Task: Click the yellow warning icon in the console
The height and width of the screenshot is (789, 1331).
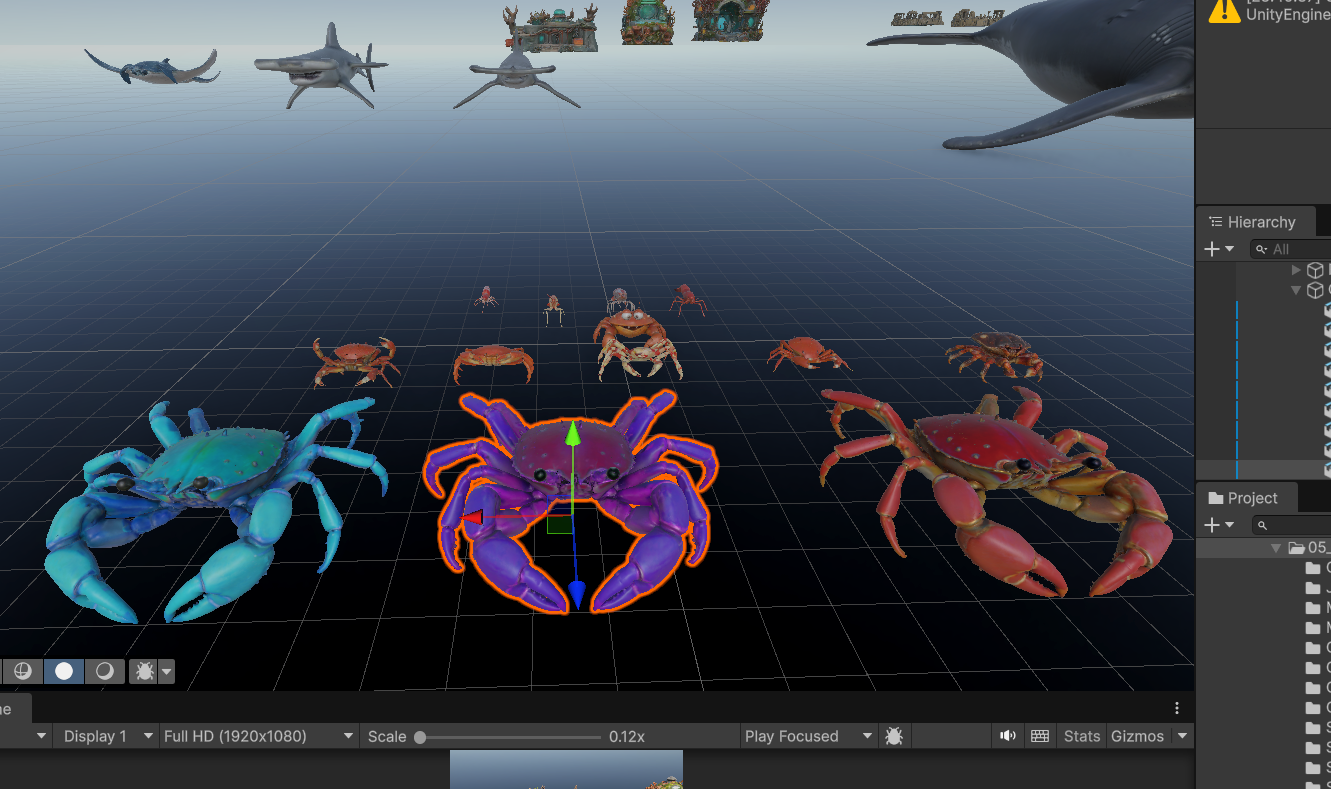Action: click(x=1223, y=10)
